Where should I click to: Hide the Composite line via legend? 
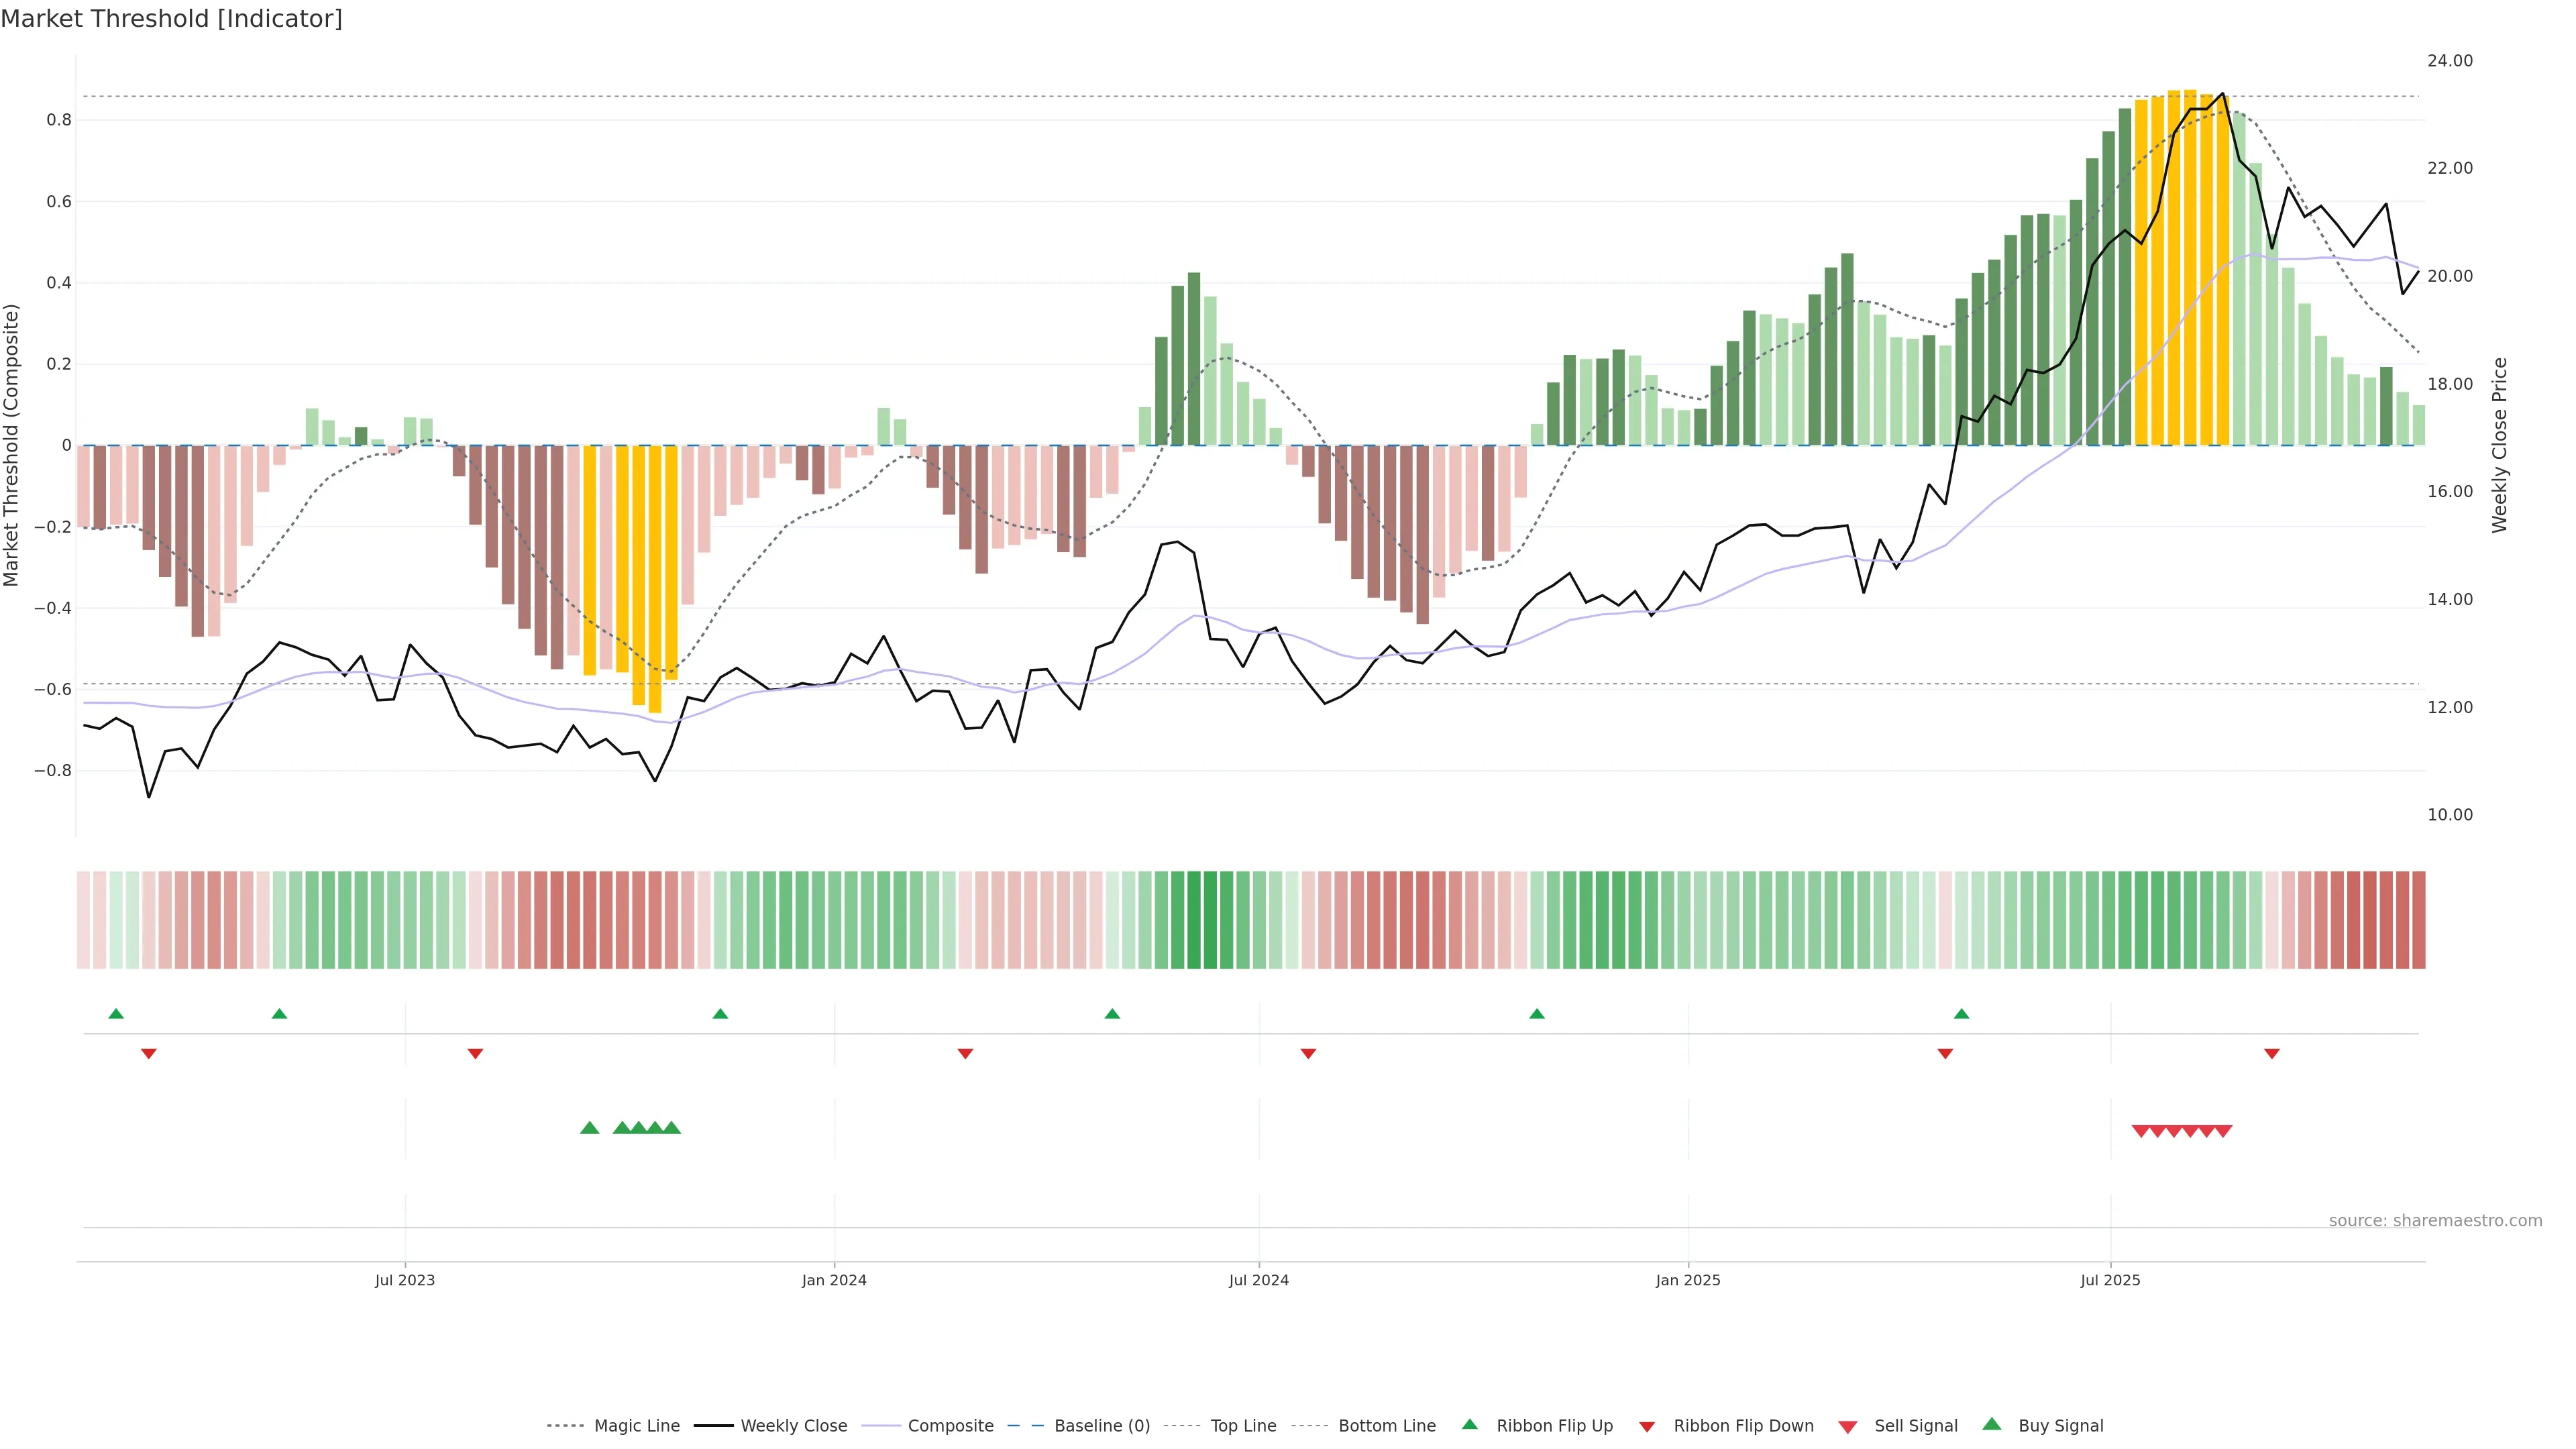coord(950,1425)
